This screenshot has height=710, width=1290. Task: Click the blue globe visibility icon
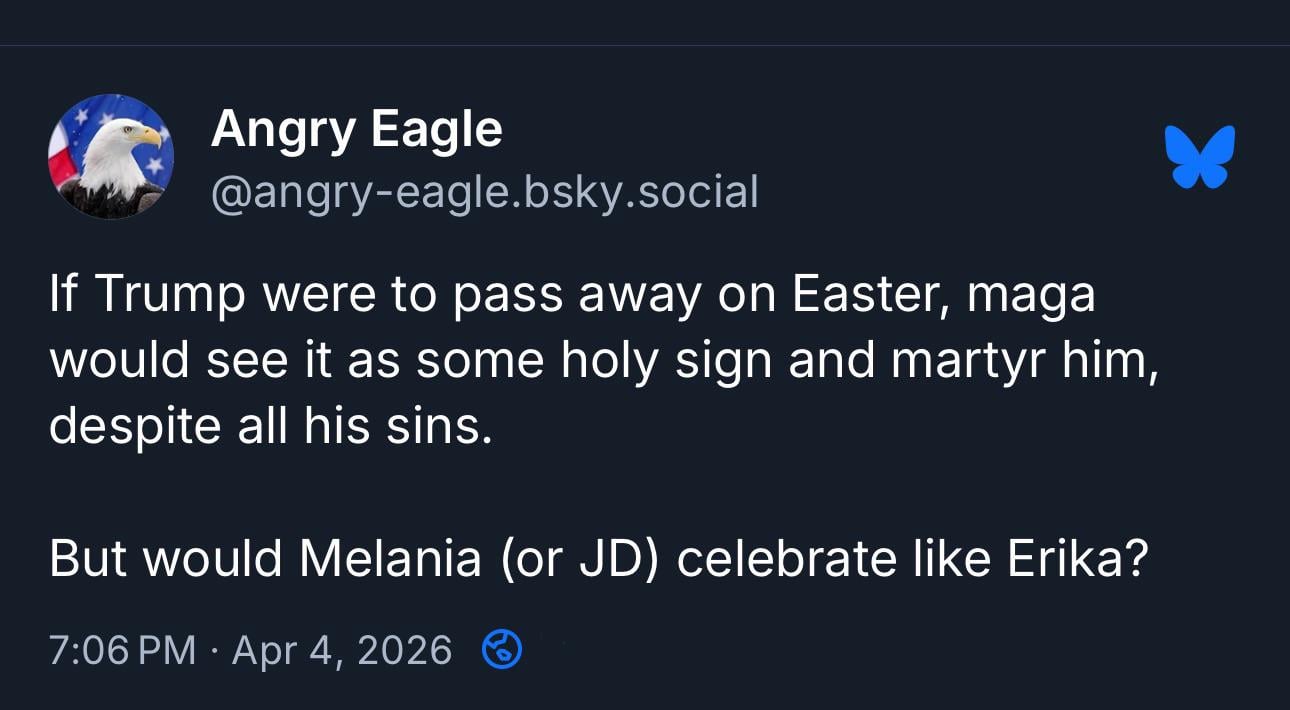501,651
